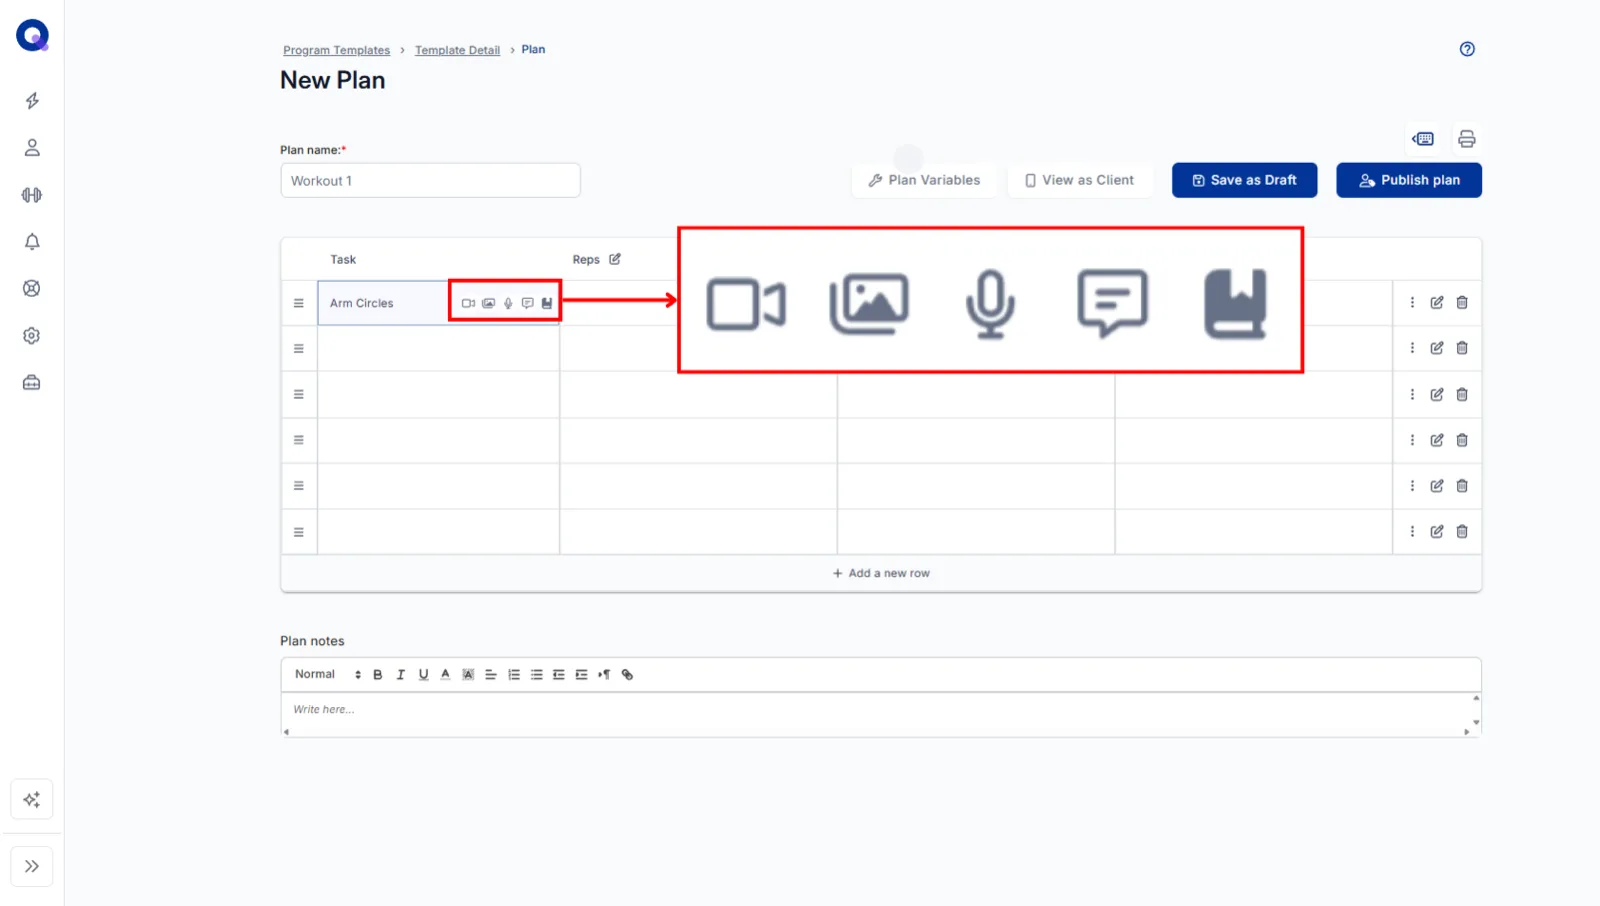Open Plan Variables

(x=924, y=180)
